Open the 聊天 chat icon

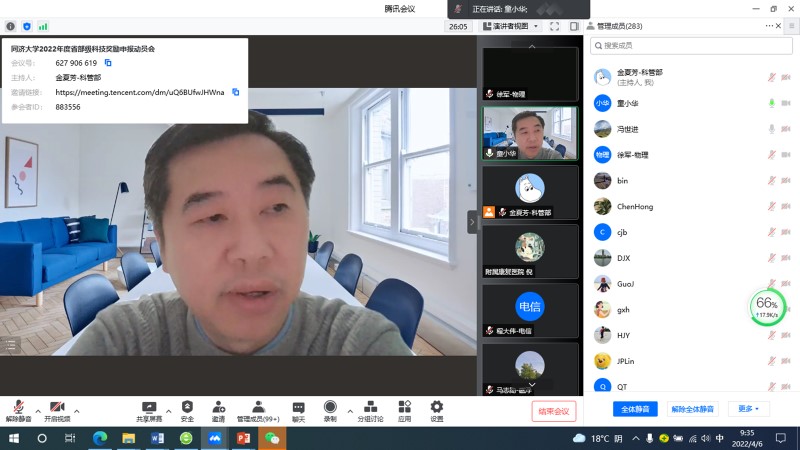(x=298, y=411)
